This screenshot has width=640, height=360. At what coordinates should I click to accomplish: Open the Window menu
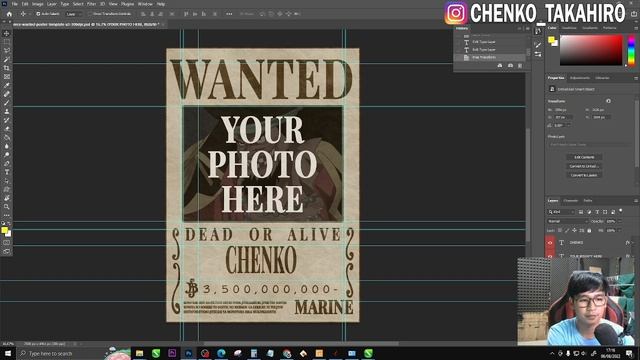point(145,4)
